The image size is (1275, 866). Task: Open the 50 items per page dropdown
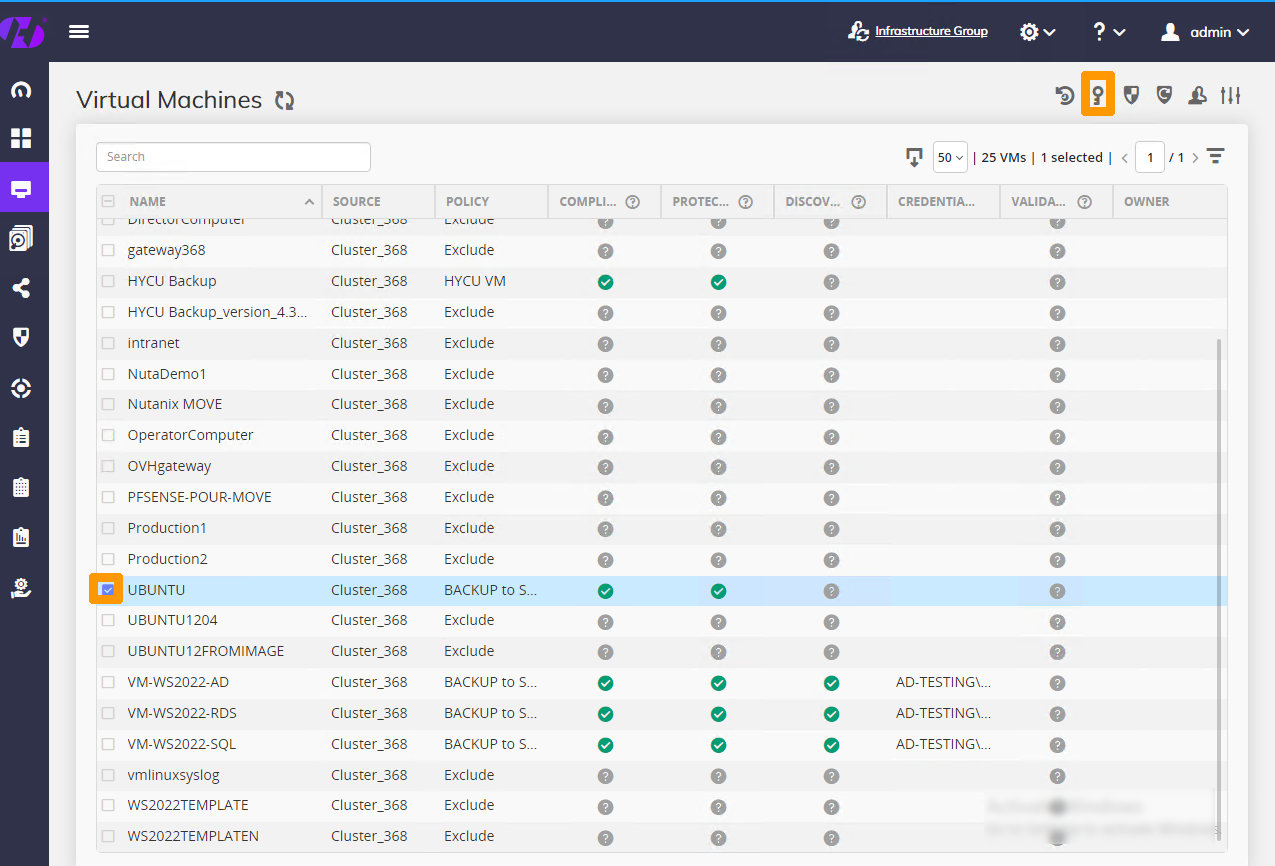point(950,157)
